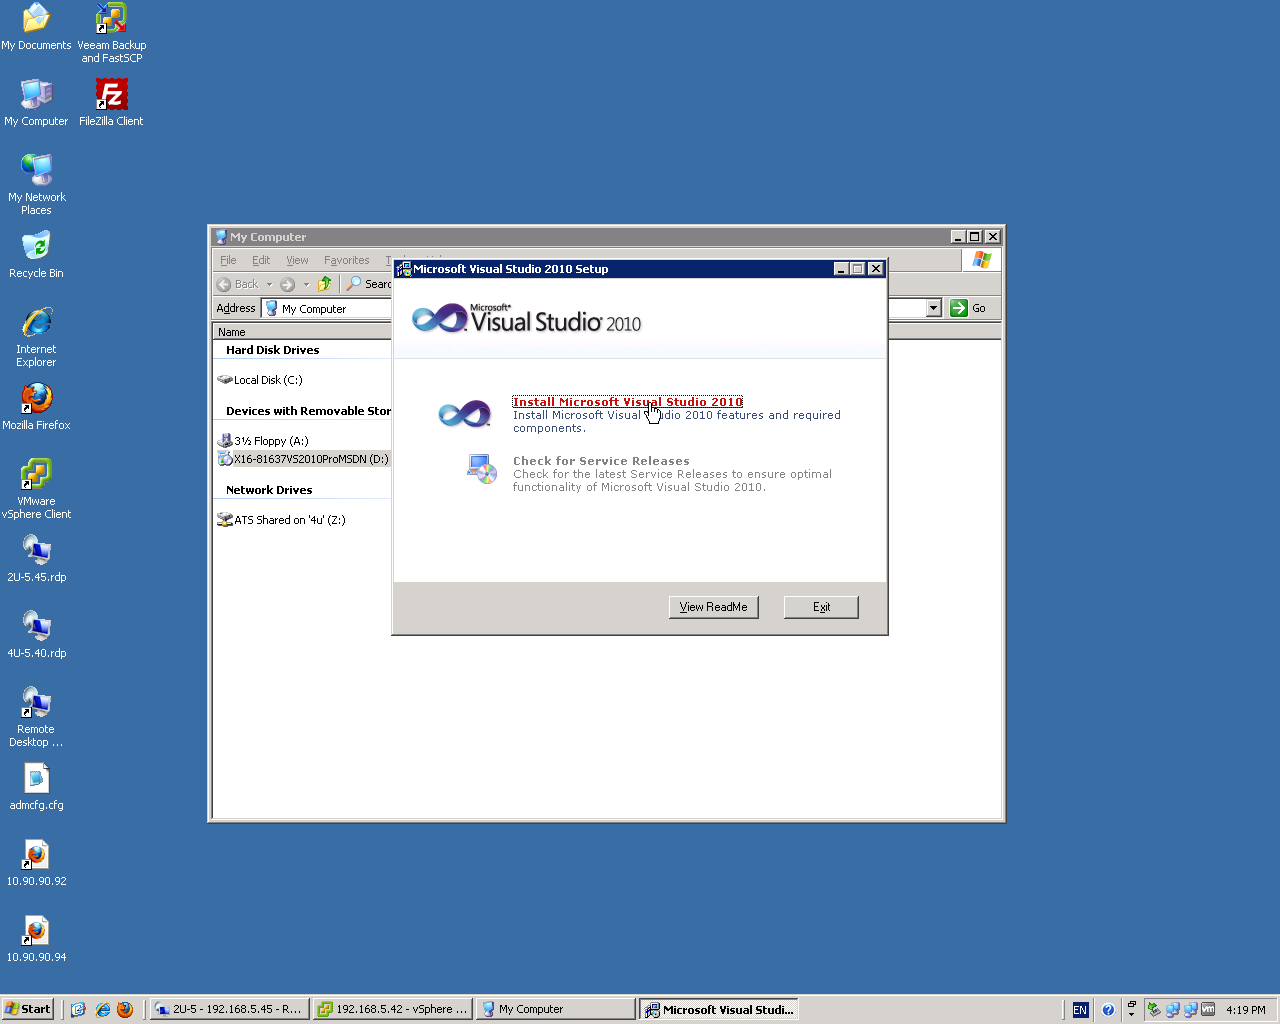Click the Microsoft Visual Studi... taskbar button

pos(719,1009)
